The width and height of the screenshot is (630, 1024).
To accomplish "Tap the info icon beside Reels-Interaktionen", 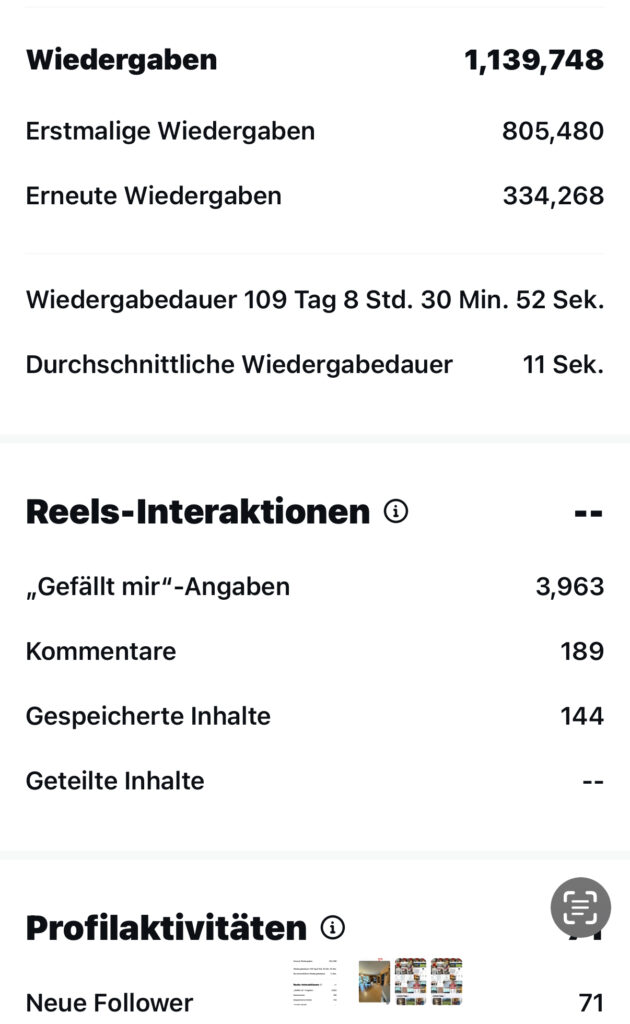I will point(397,512).
